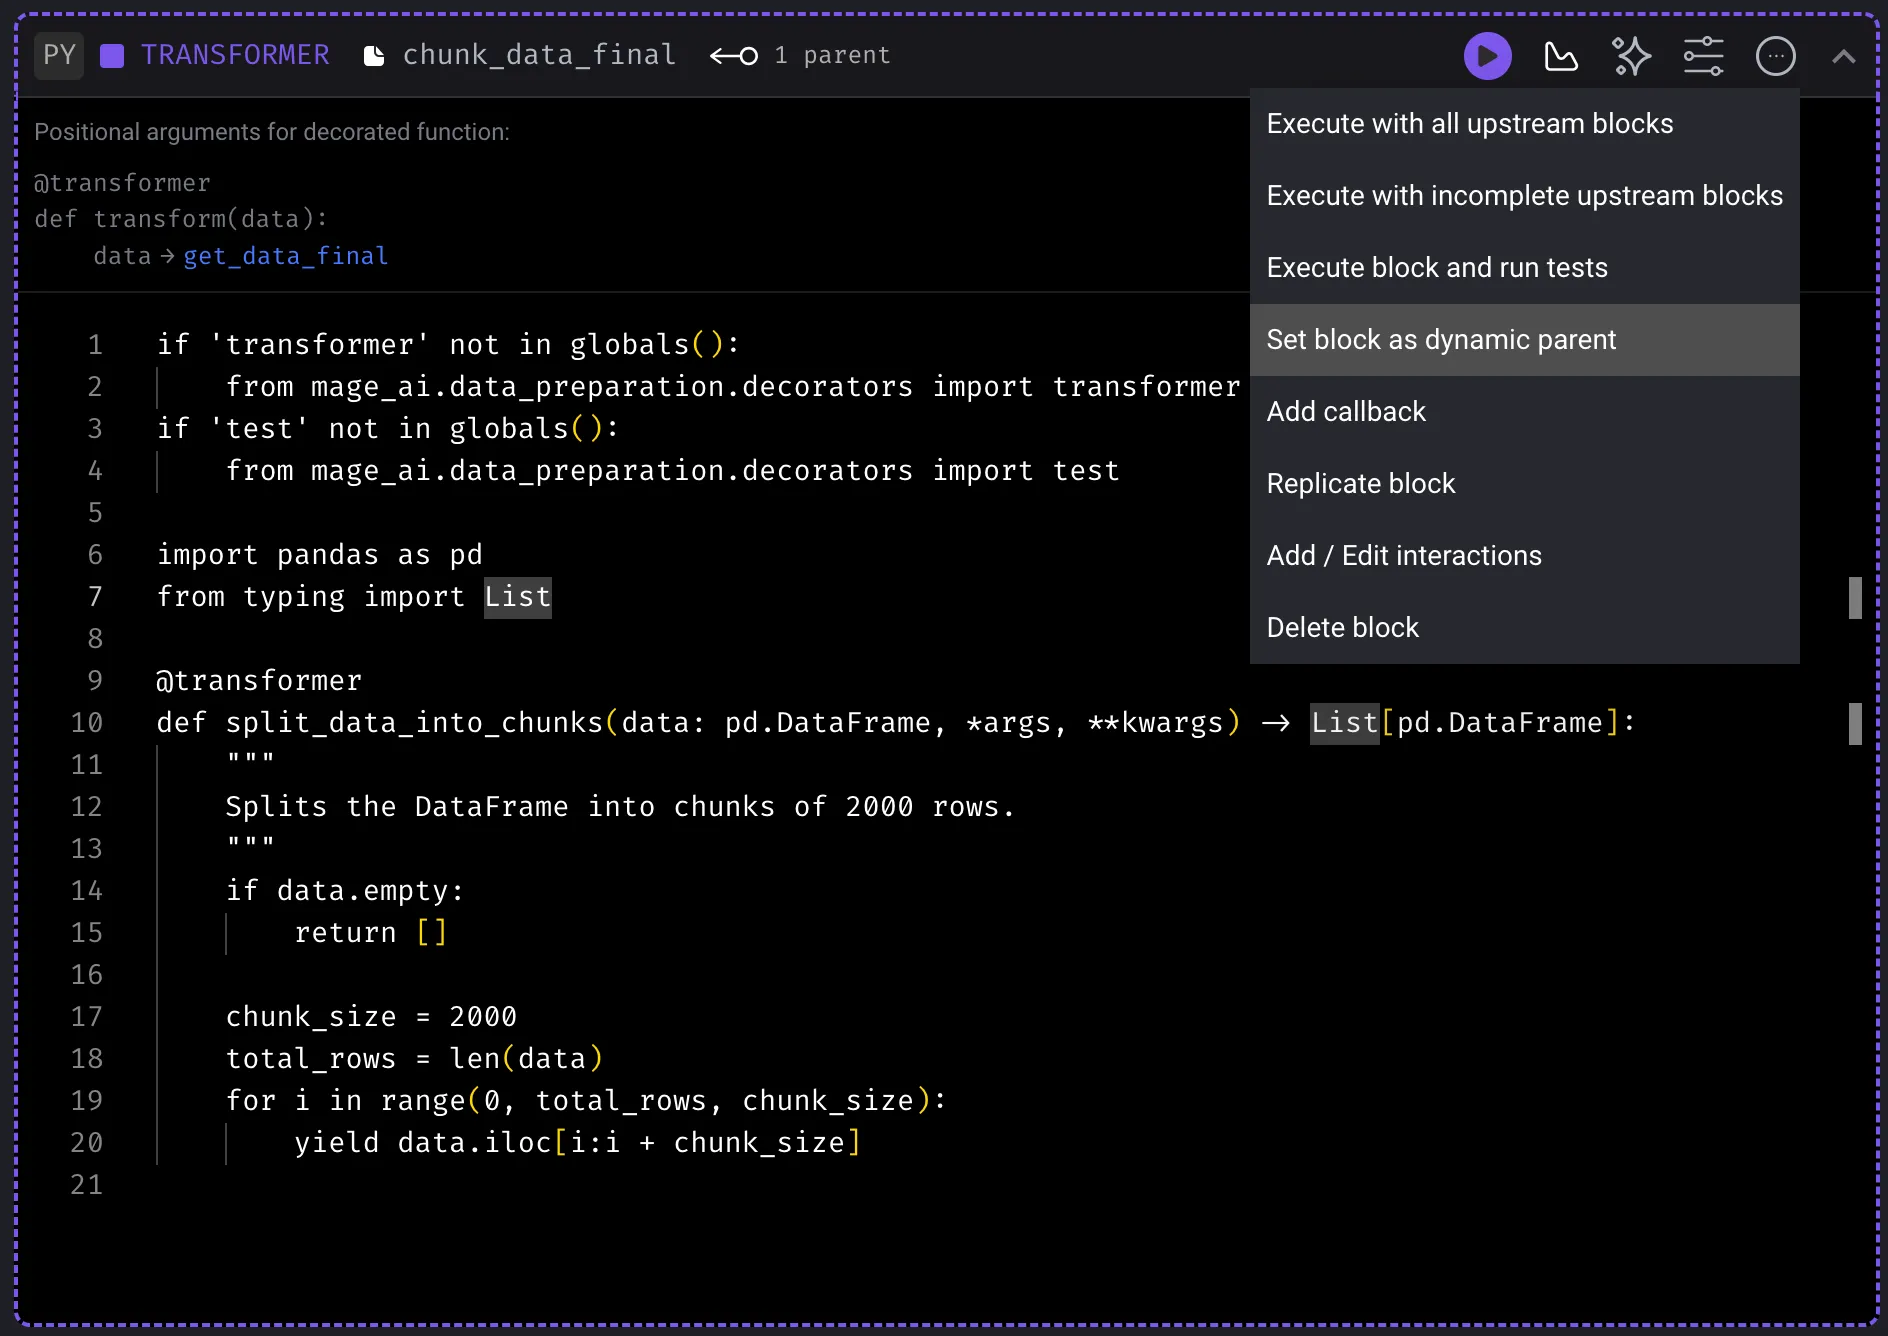The height and width of the screenshot is (1336, 1888).
Task: Choose Execute block and run tests
Action: tap(1524, 268)
